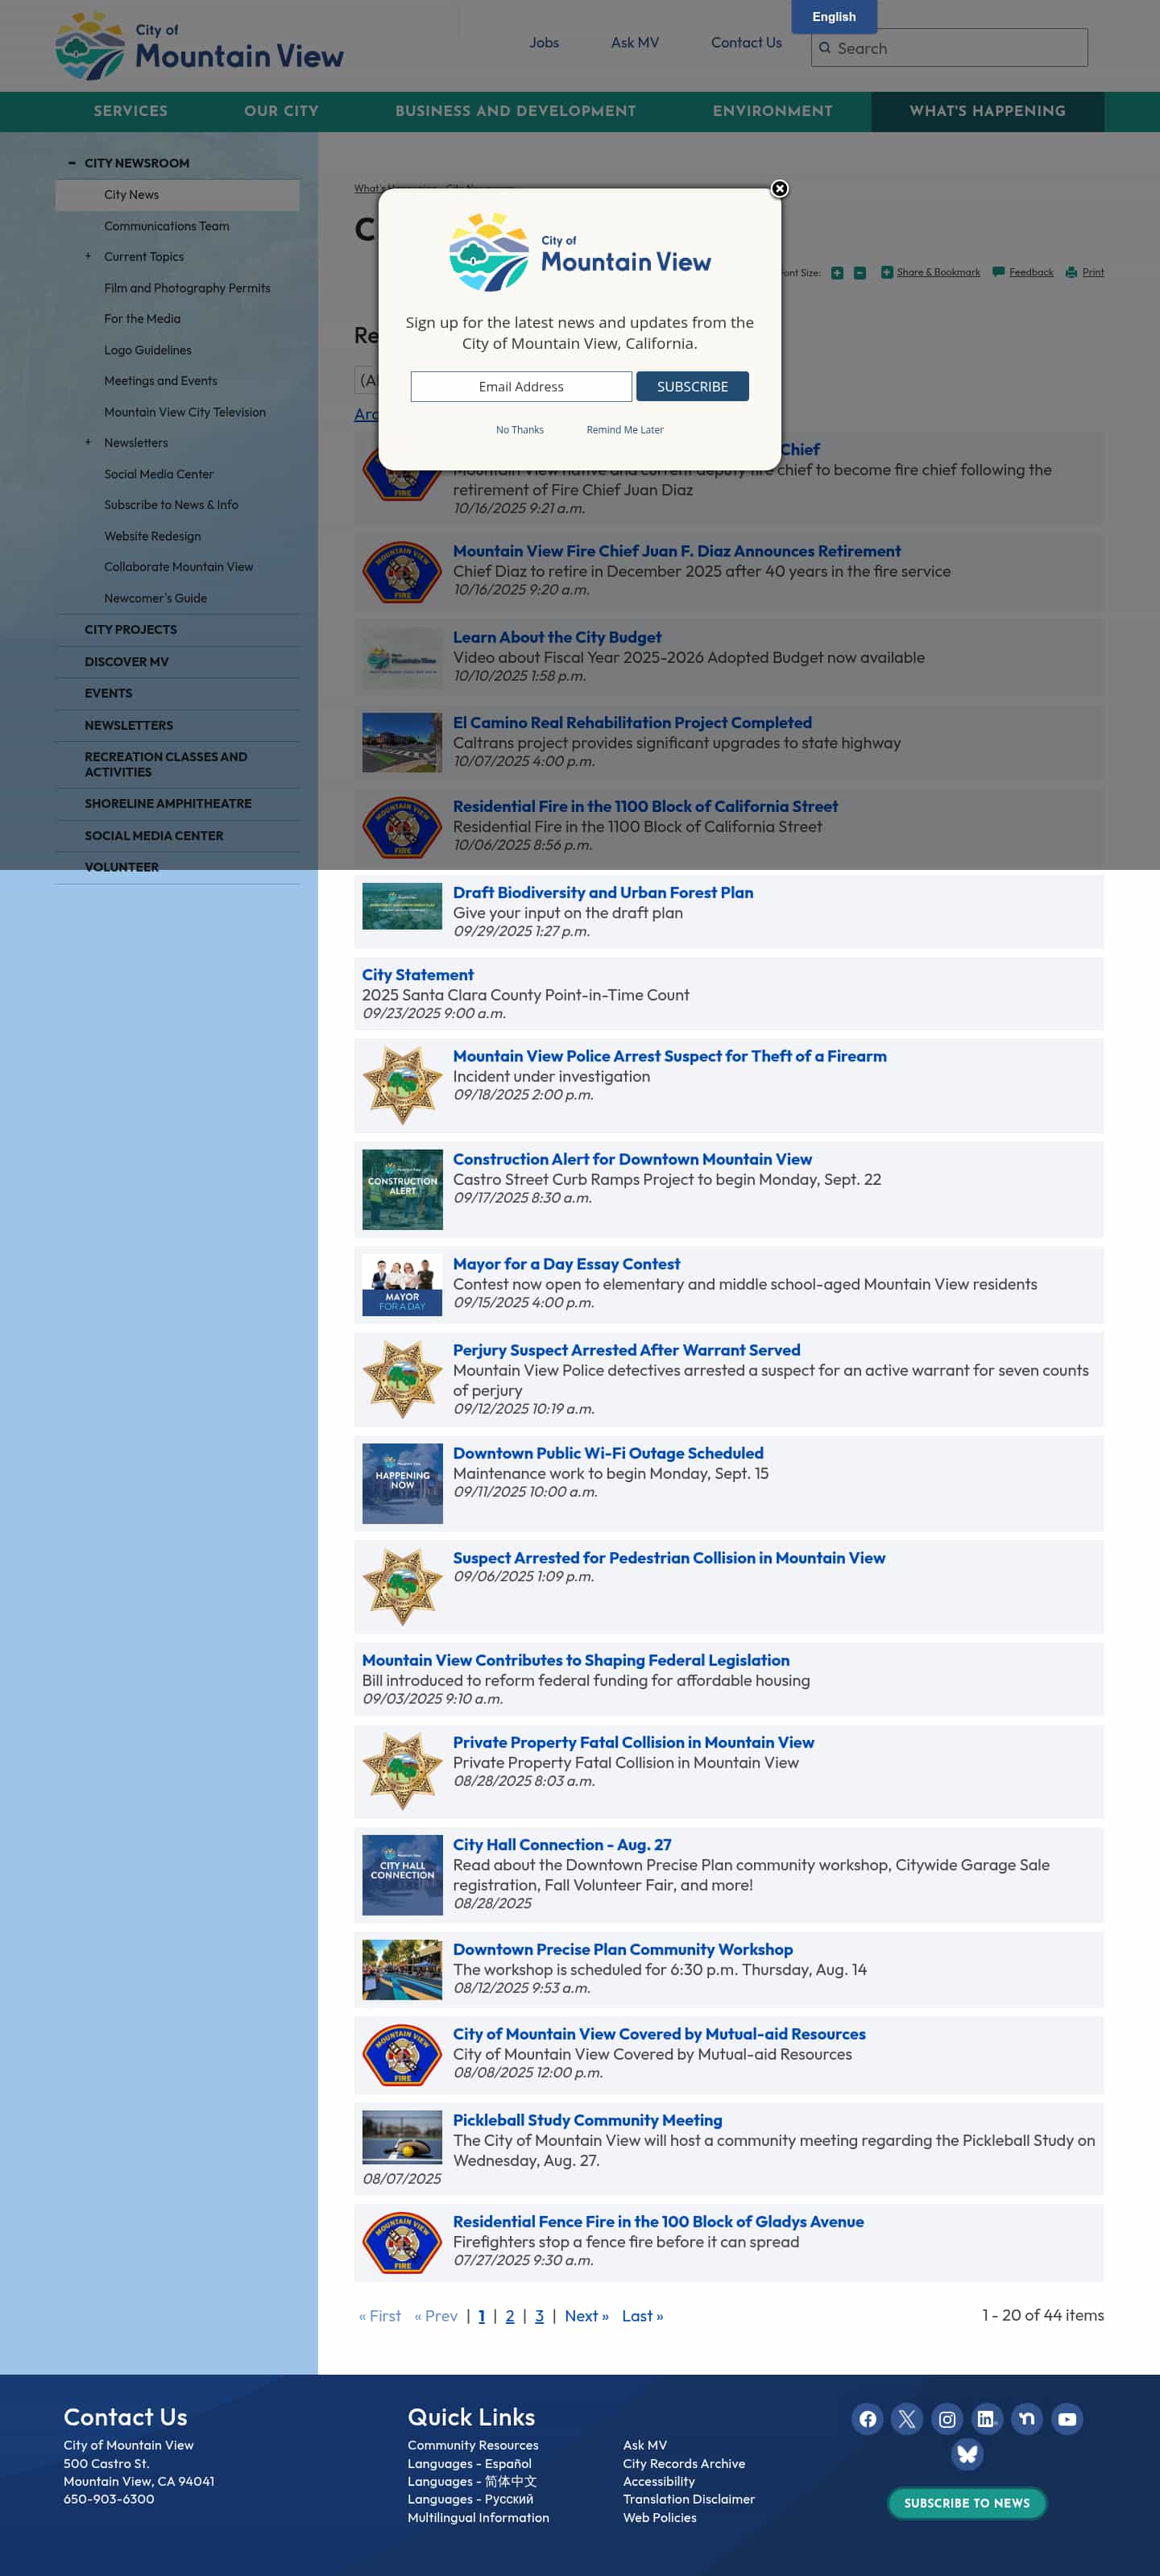Image resolution: width=1160 pixels, height=2576 pixels.
Task: Click the SUBSCRIBE button in popup
Action: tap(692, 386)
